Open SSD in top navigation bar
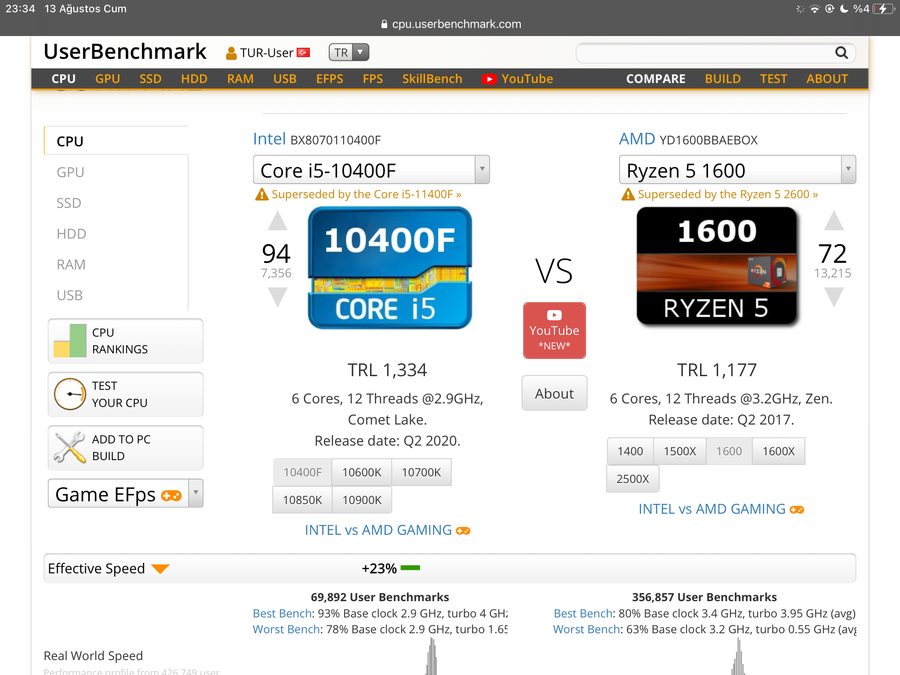The width and height of the screenshot is (900, 675). [x=150, y=79]
